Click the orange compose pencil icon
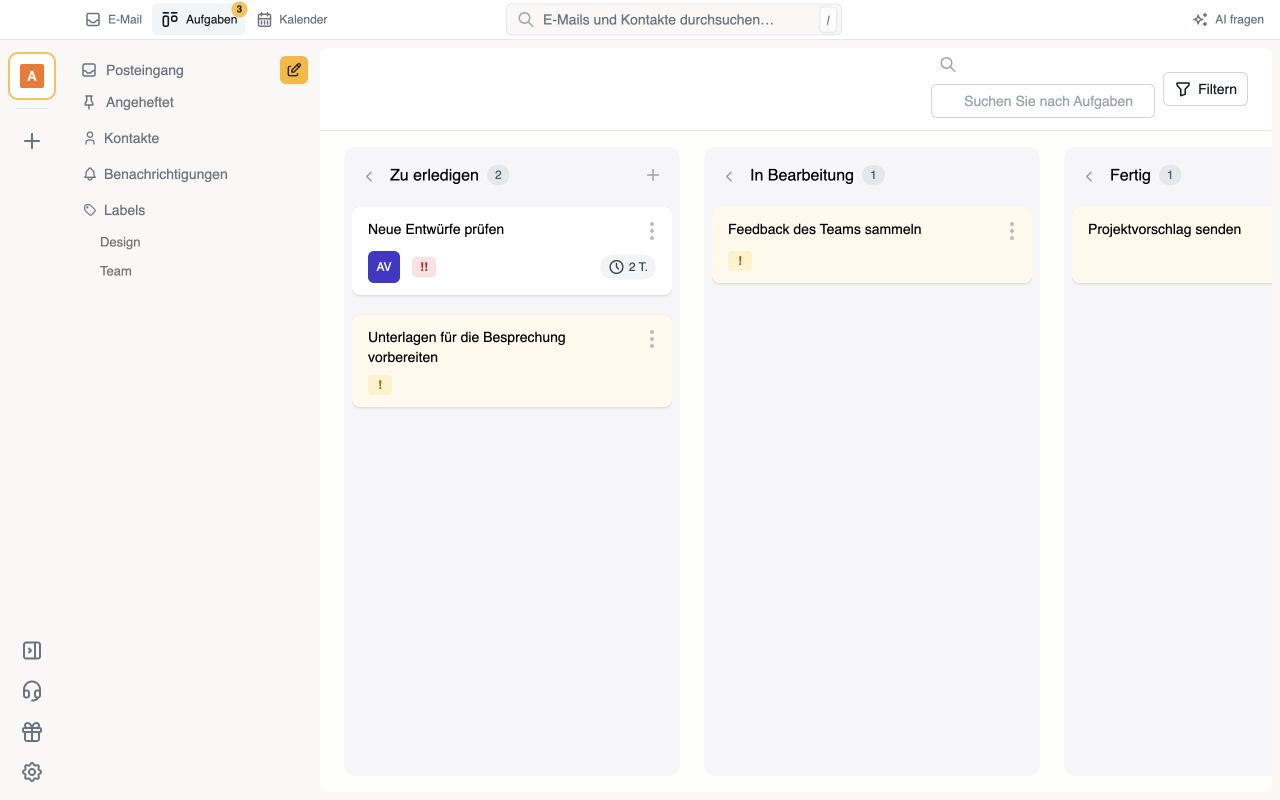This screenshot has width=1280, height=800. coord(294,70)
